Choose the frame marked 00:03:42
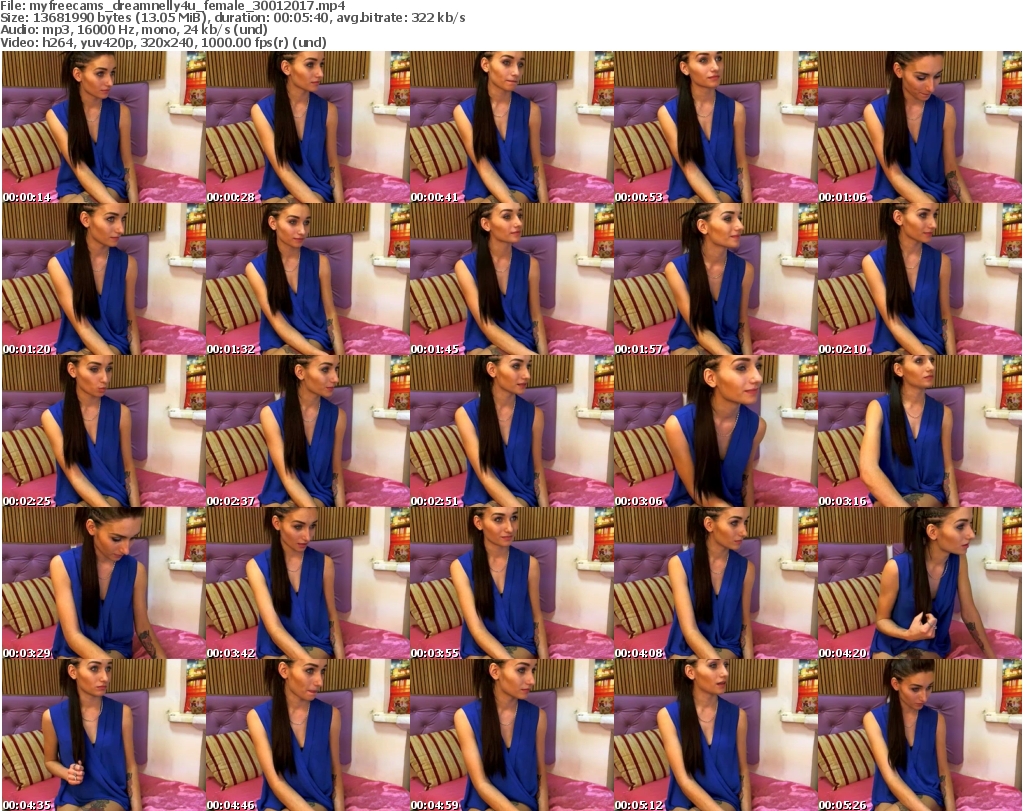1024x811 pixels. click(308, 583)
